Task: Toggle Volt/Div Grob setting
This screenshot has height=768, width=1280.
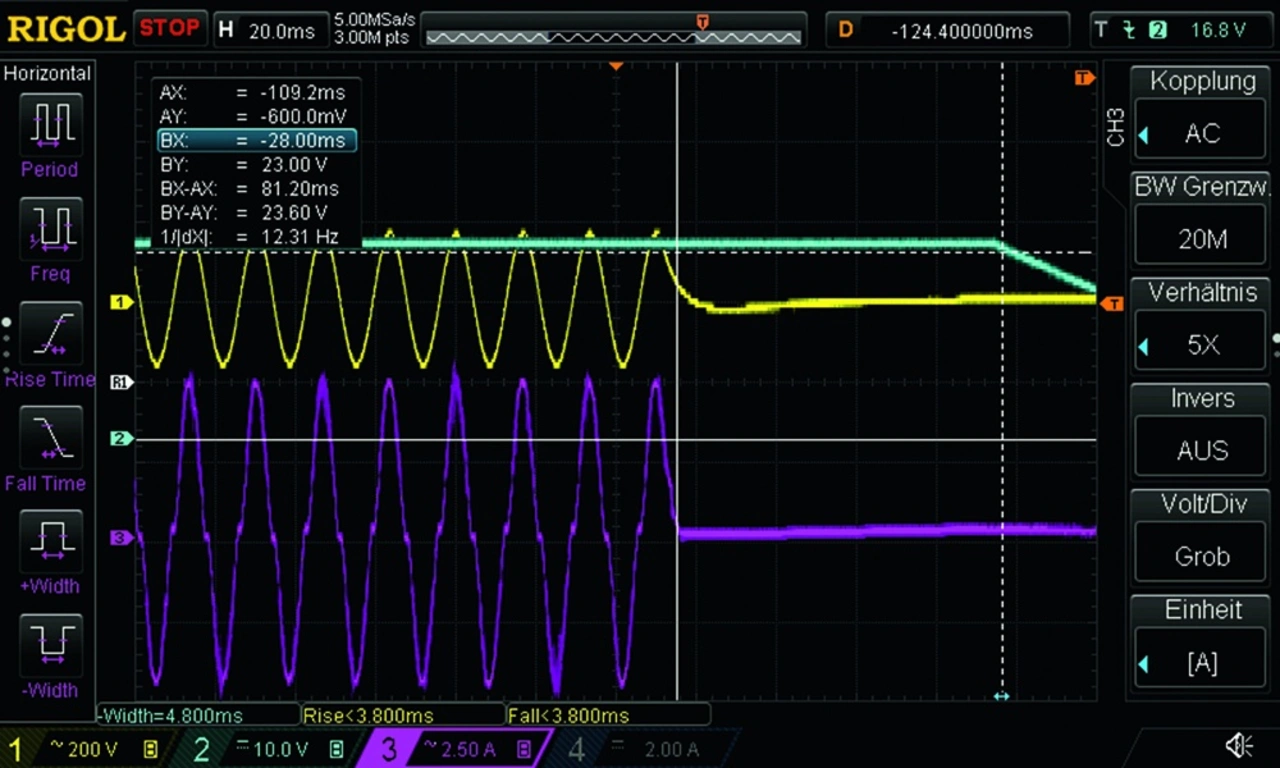Action: pyautogui.click(x=1201, y=543)
